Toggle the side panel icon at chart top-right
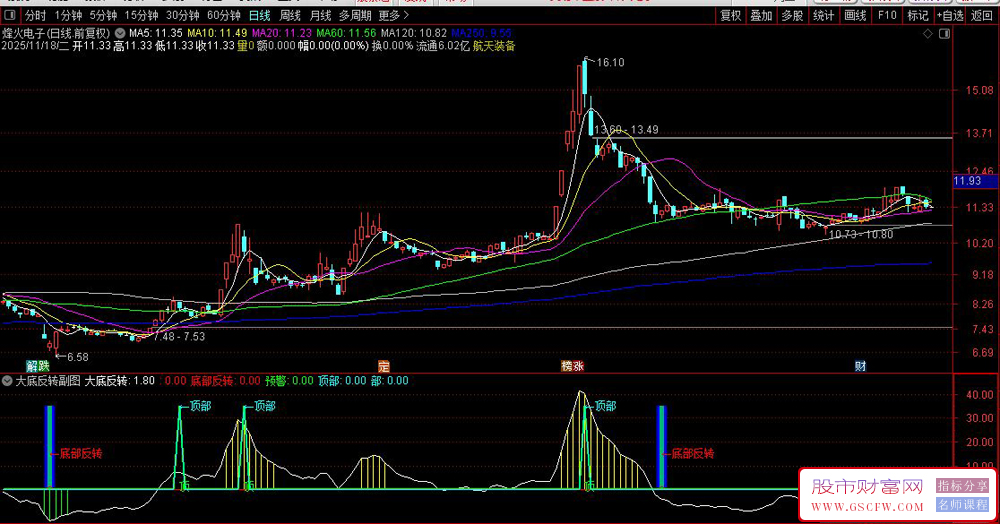This screenshot has height=524, width=1000. tap(942, 34)
